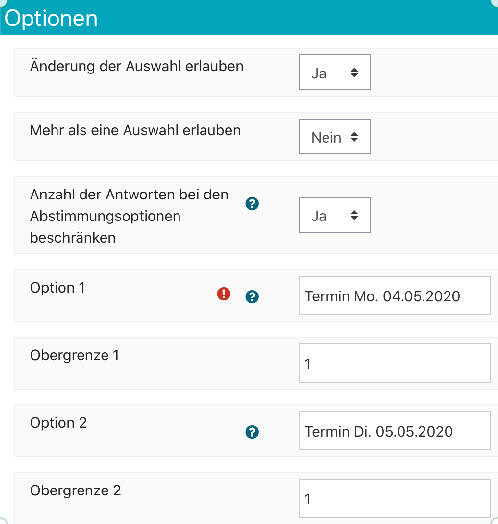Open the Änderung der Auswahl erlauben dropdown
Viewport: 498px width, 524px height.
(335, 72)
